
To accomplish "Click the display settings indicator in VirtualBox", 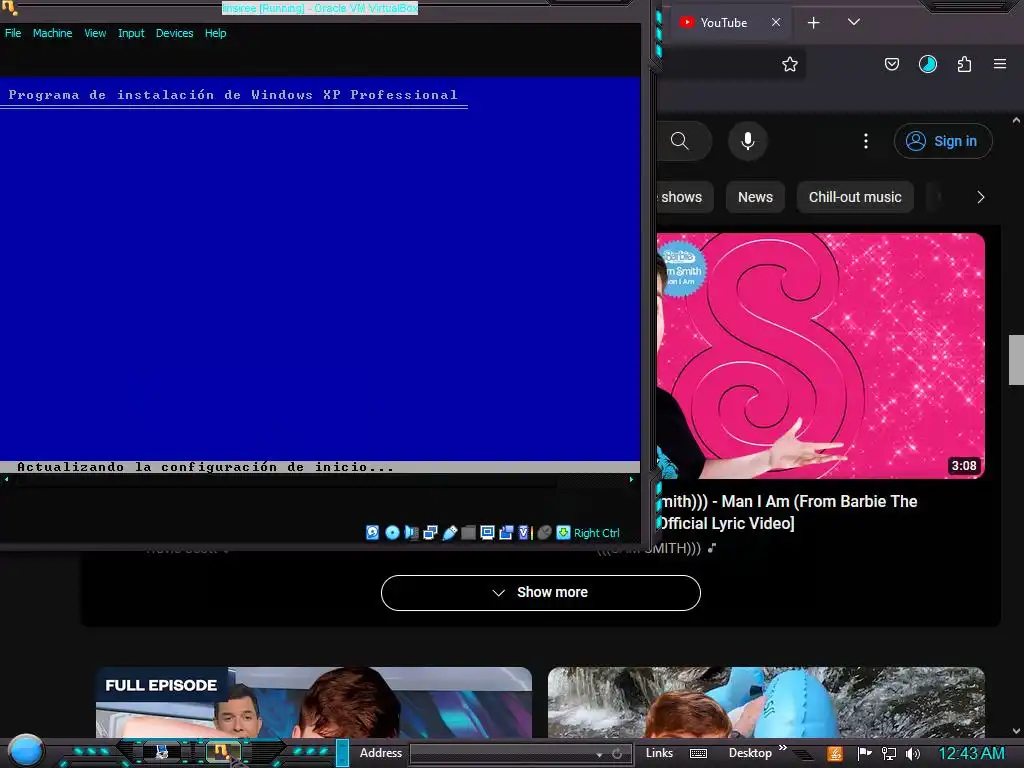I will [487, 532].
